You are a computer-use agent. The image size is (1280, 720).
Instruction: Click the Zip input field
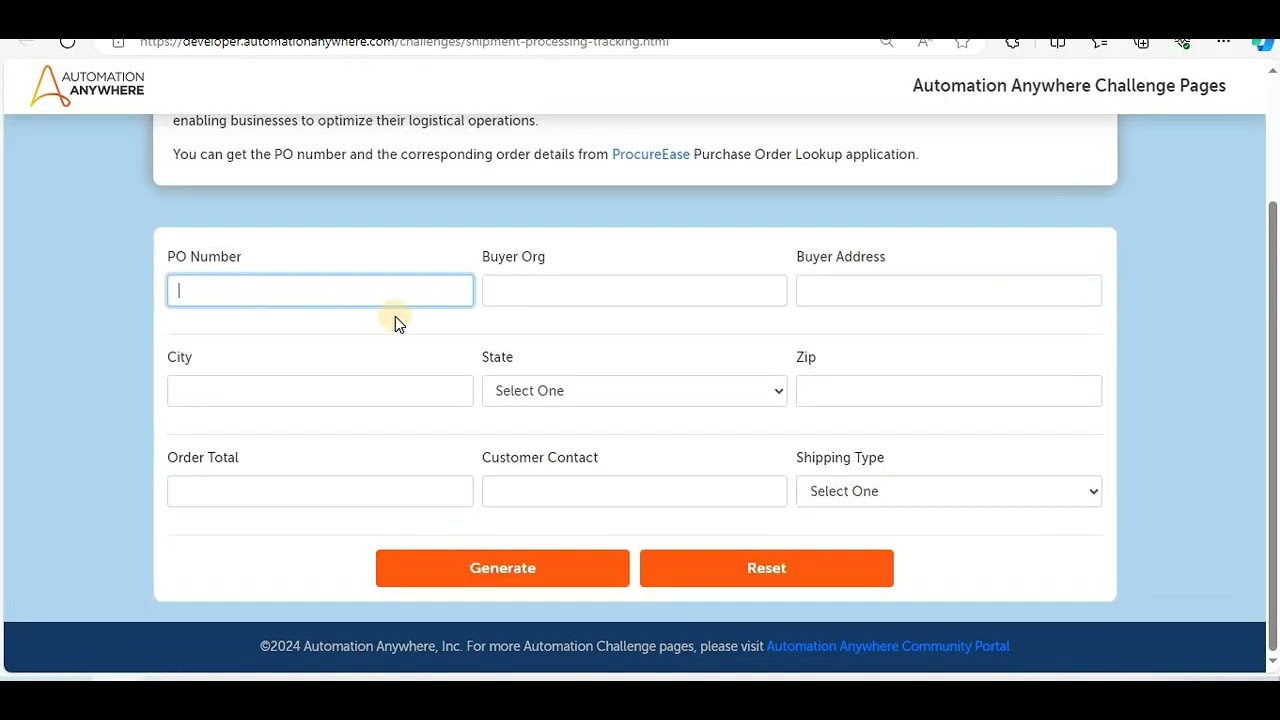[949, 391]
